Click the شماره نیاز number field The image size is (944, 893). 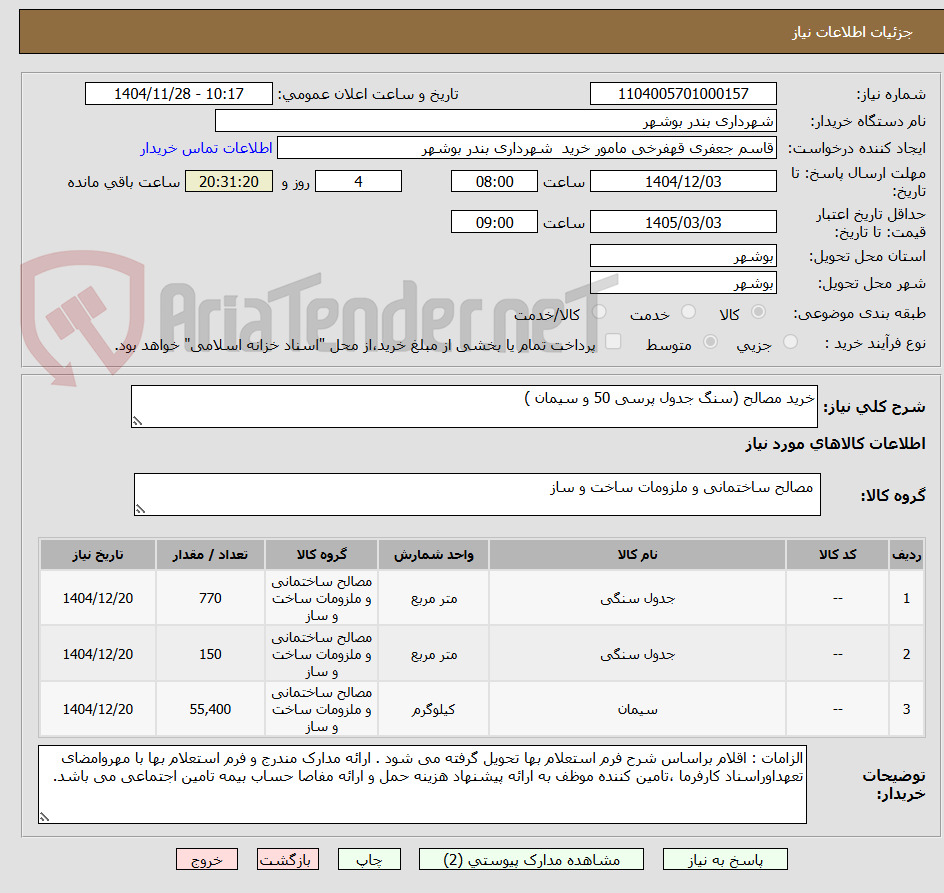coord(683,94)
